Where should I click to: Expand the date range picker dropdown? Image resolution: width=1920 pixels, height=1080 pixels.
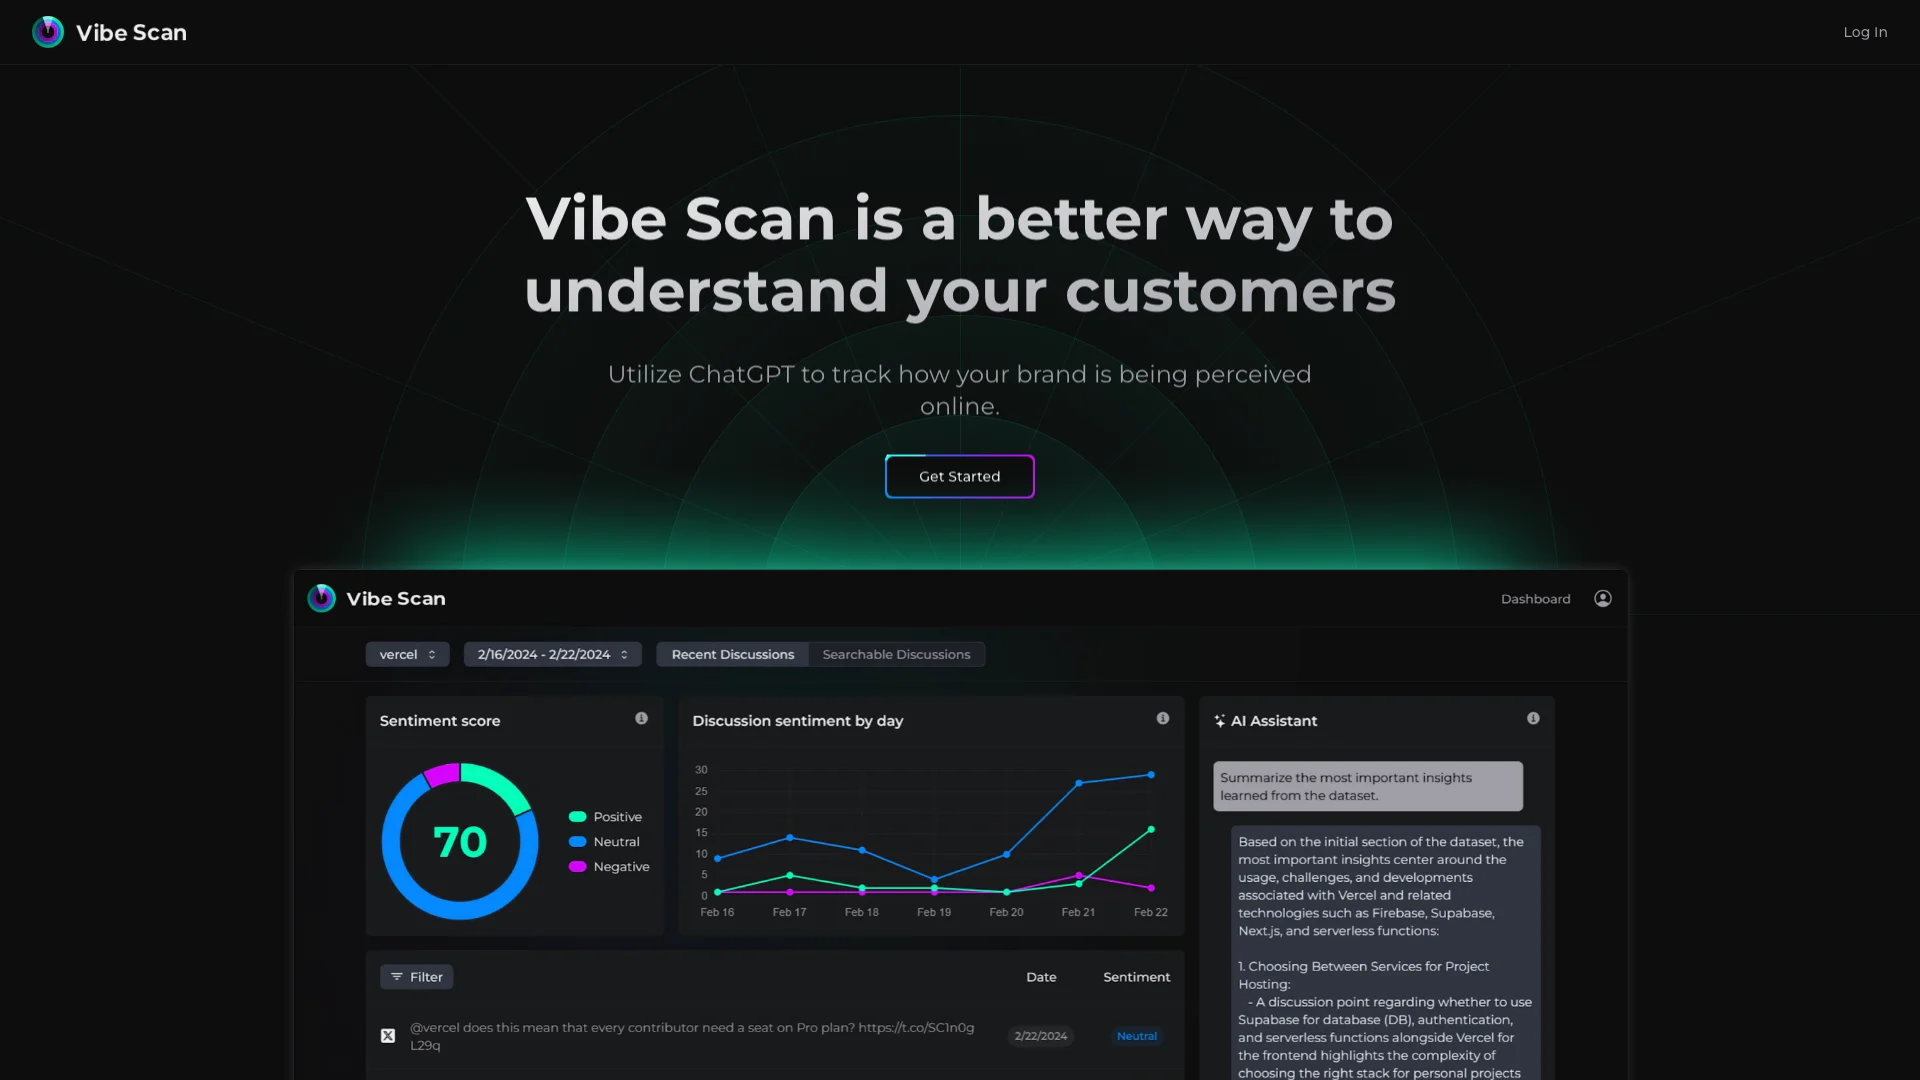(x=551, y=654)
